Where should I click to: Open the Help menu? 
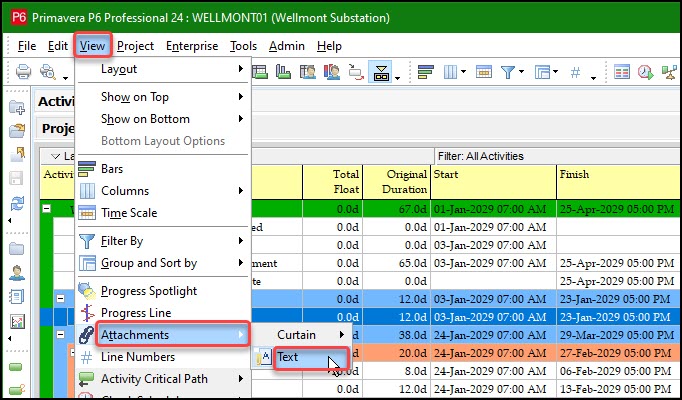tap(329, 46)
